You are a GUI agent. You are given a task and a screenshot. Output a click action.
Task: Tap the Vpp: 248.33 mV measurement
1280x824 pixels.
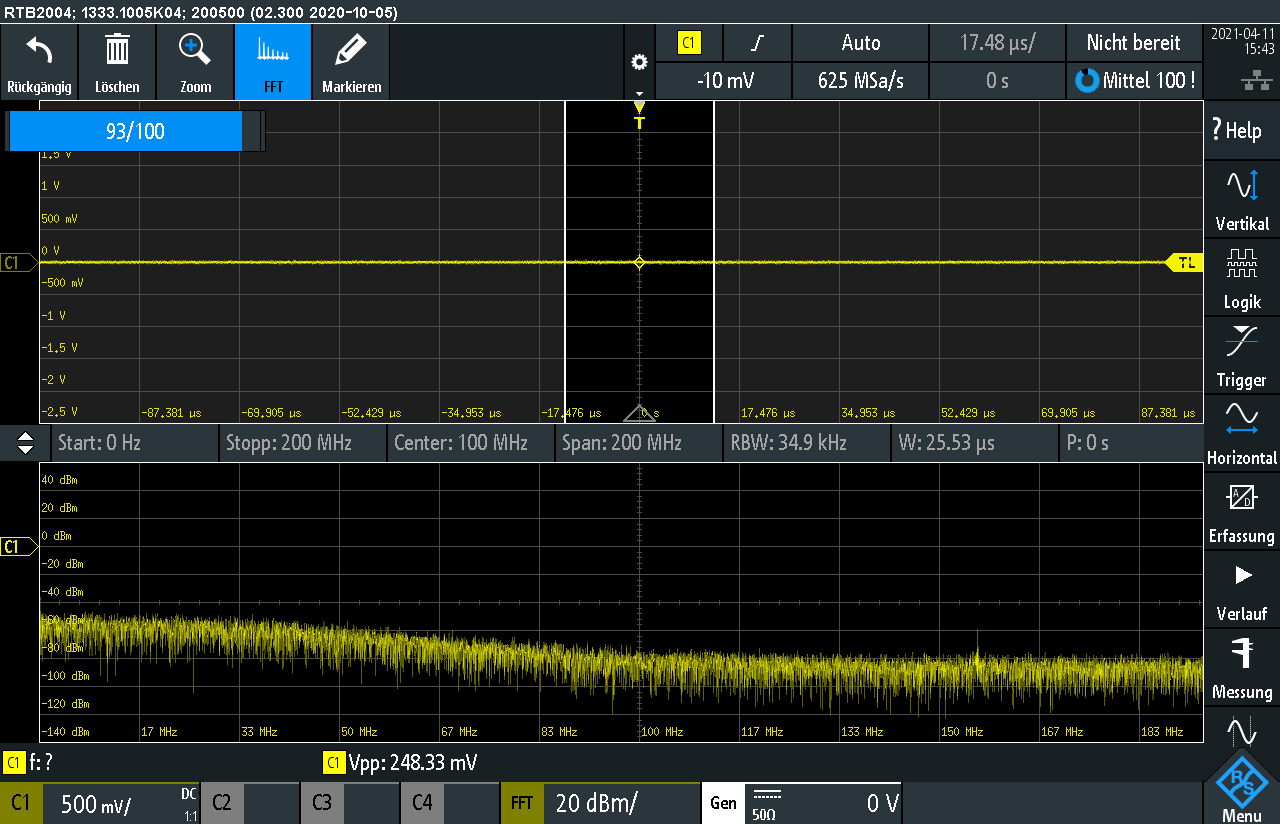coord(400,763)
